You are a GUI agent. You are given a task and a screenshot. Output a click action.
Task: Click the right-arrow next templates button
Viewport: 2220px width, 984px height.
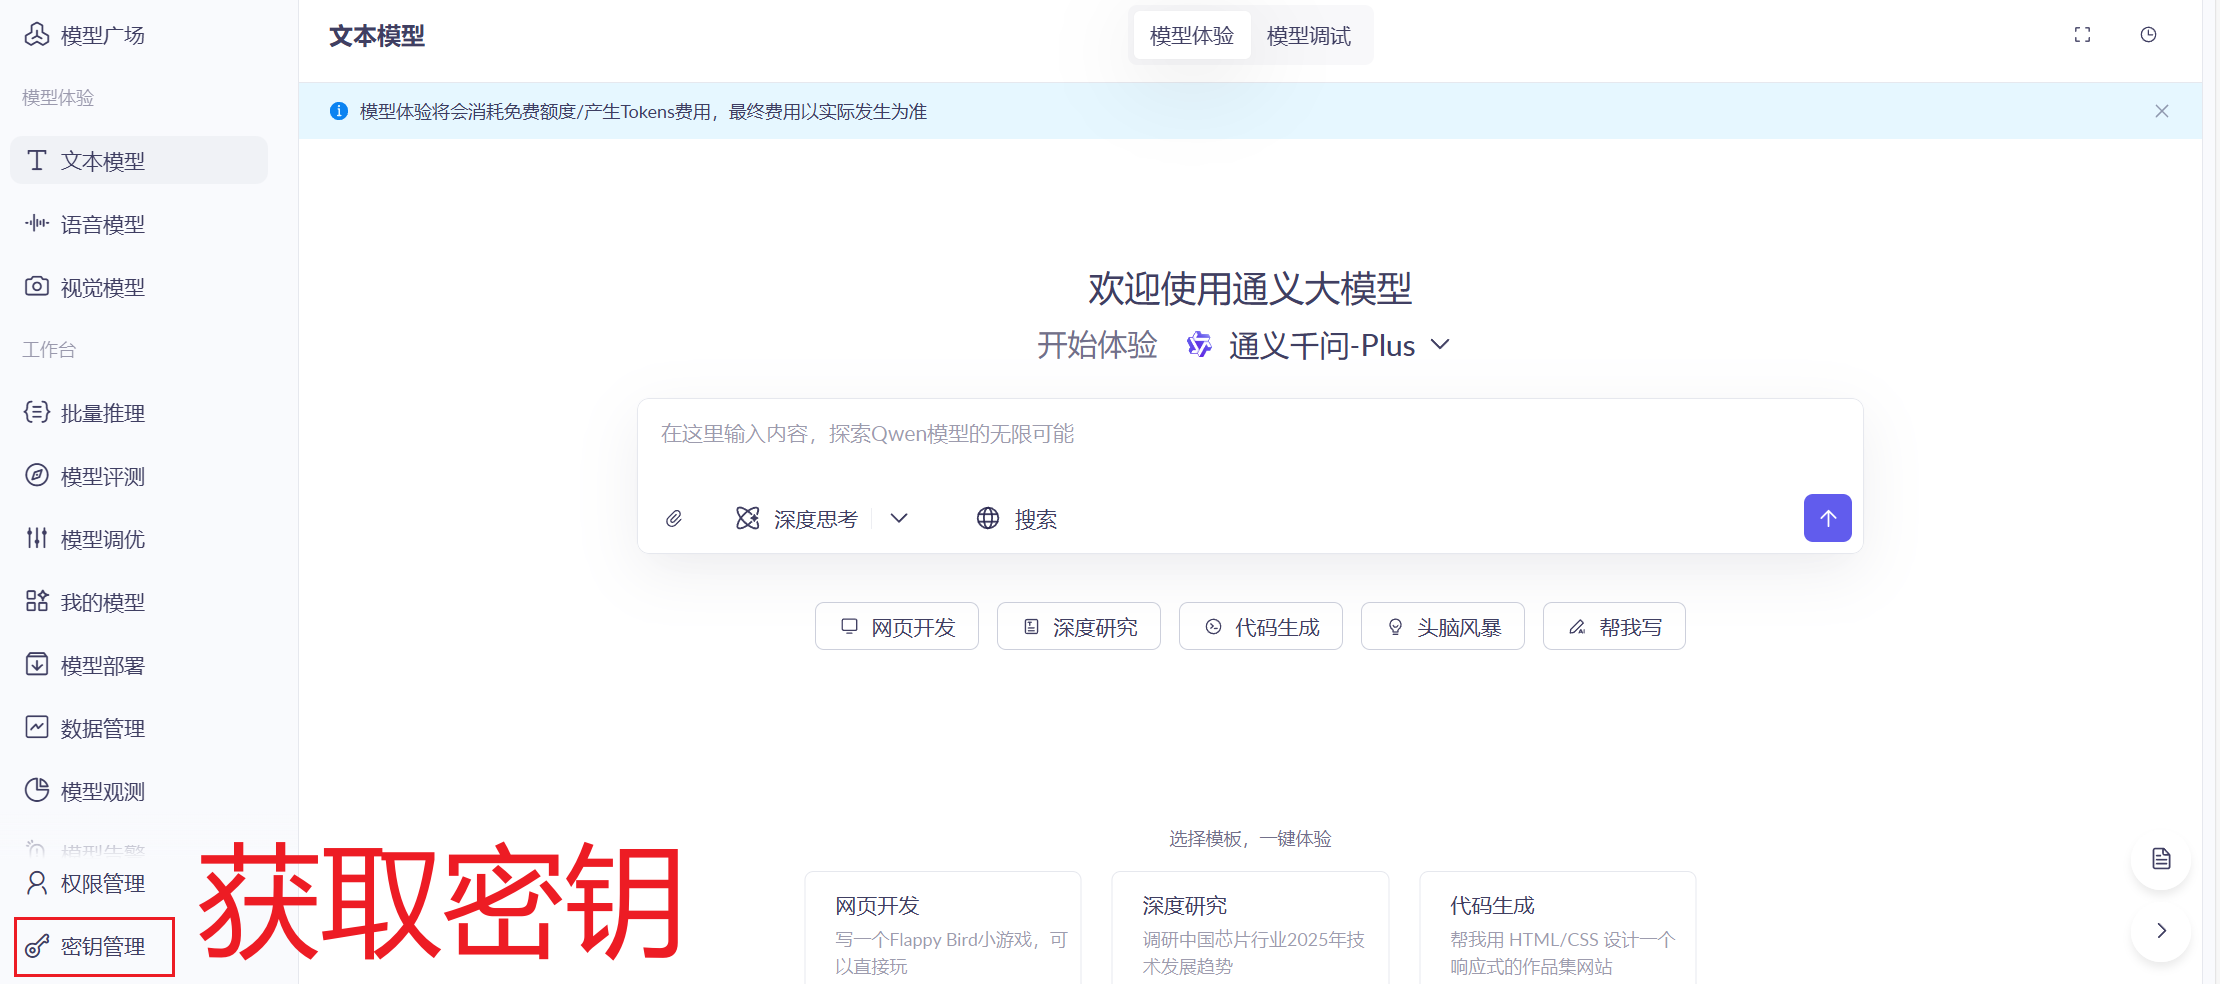(x=2161, y=931)
